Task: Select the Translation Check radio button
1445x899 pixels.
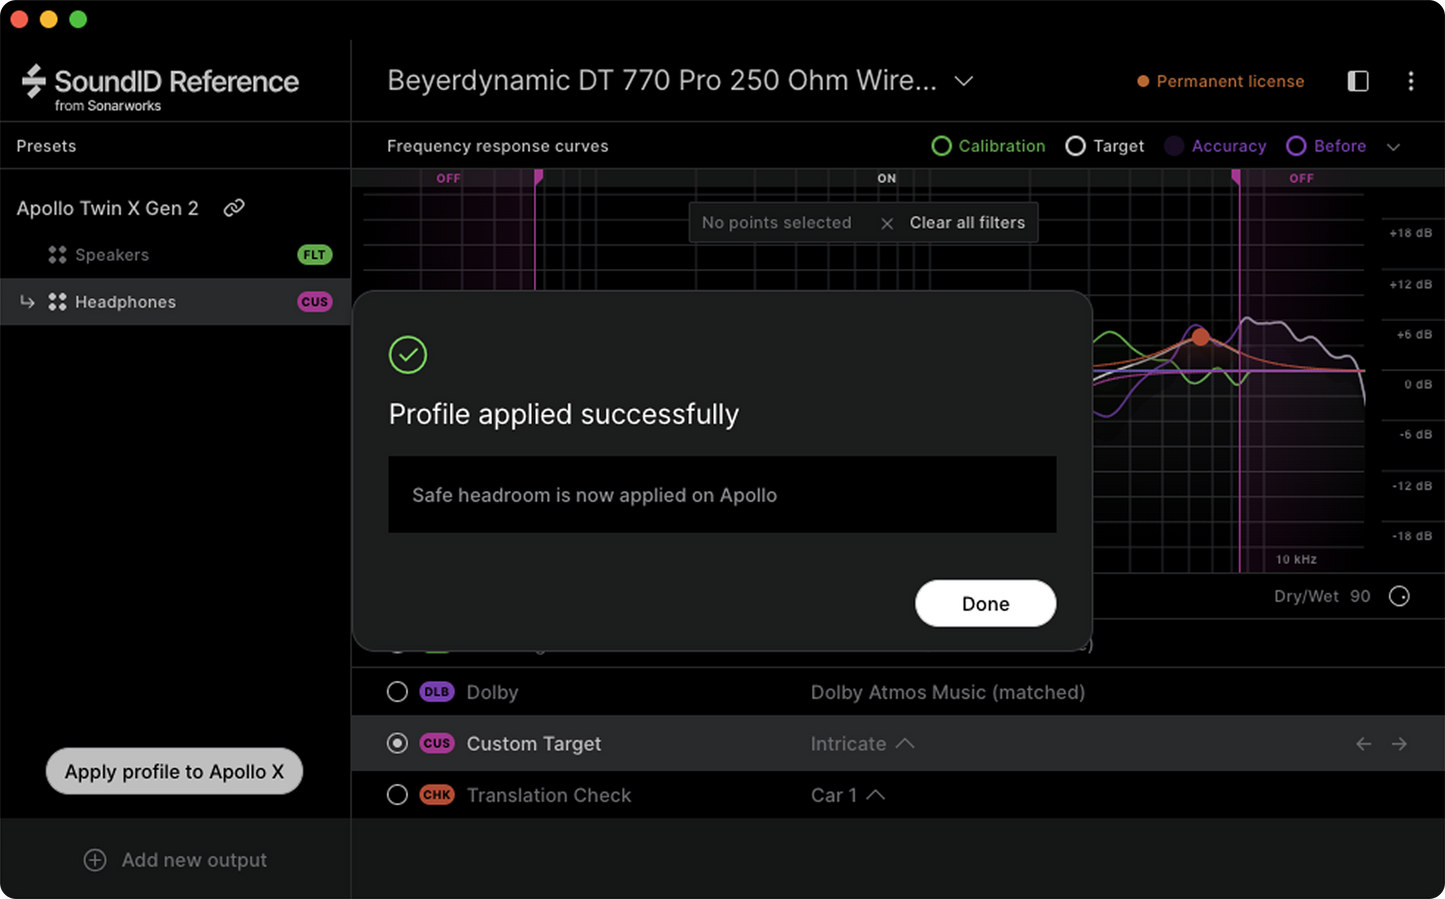Action: (x=397, y=794)
